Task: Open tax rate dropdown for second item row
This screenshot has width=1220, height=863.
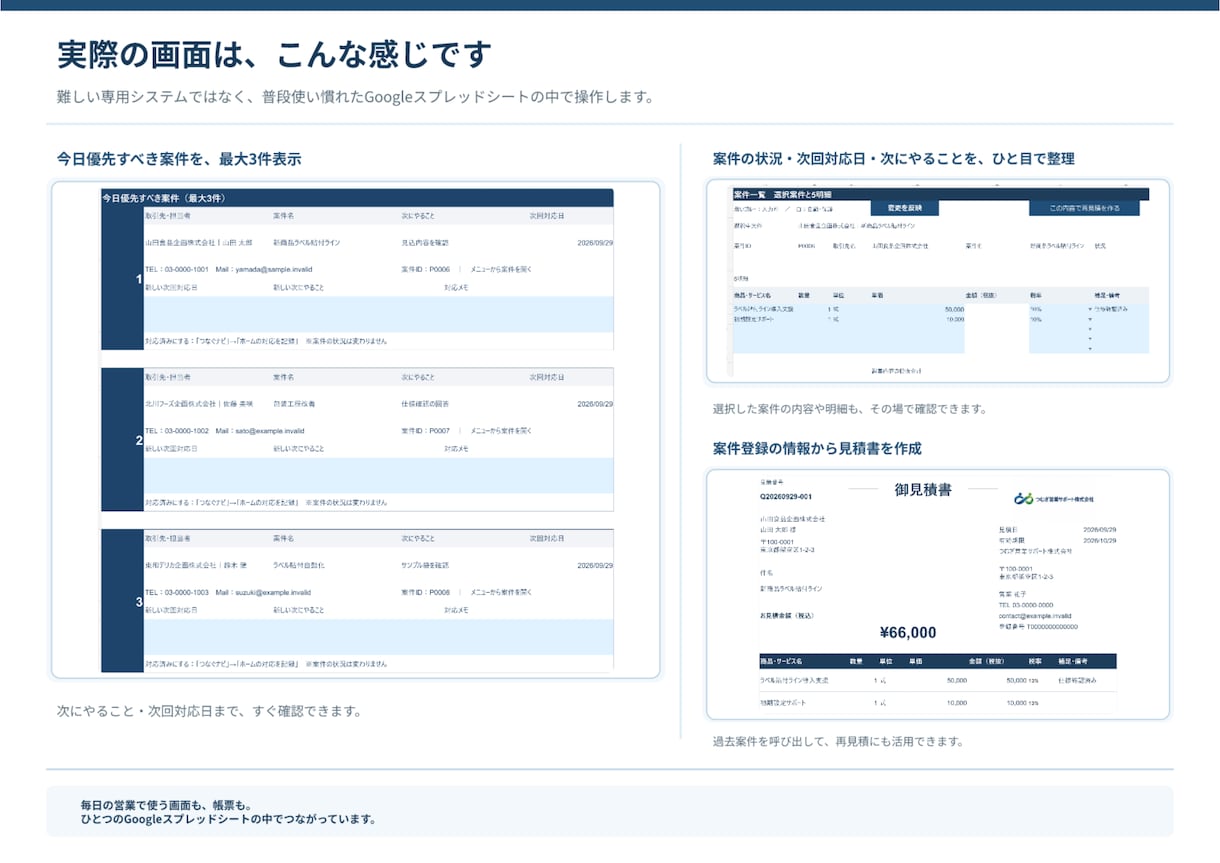Action: click(x=1091, y=319)
